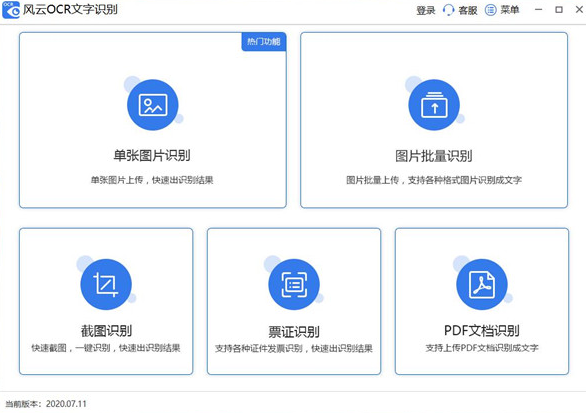Click the 热门功能 badge
586x413 pixels.
pyautogui.click(x=264, y=41)
